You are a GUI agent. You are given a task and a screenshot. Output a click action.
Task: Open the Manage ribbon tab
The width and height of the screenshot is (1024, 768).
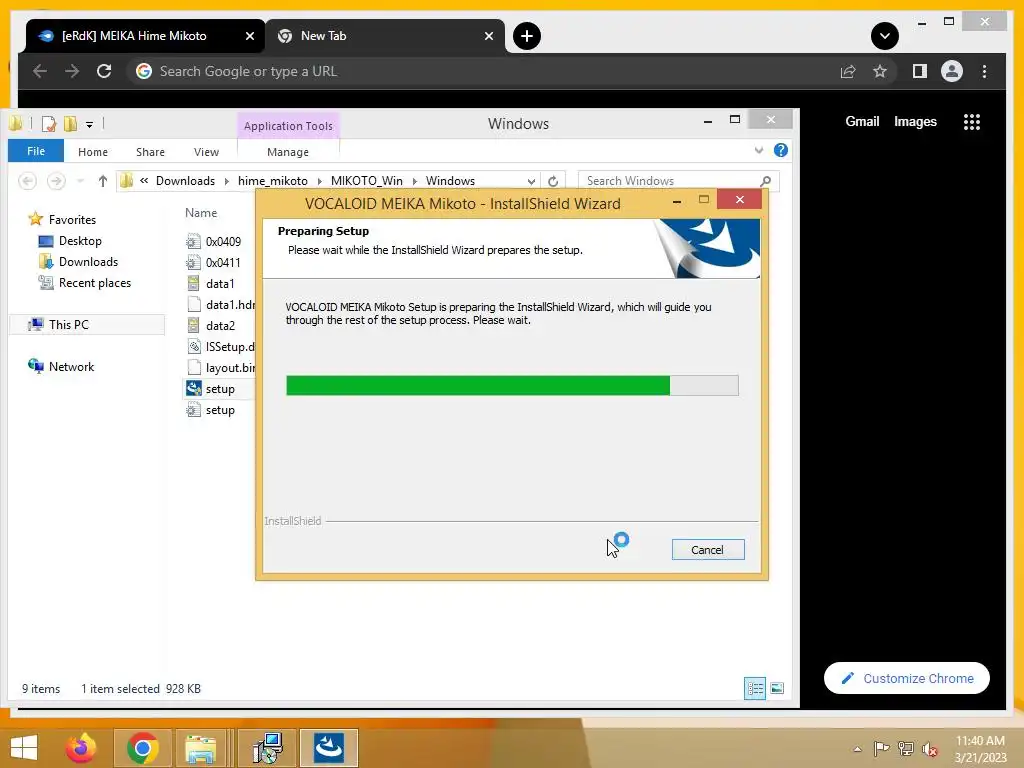[288, 152]
